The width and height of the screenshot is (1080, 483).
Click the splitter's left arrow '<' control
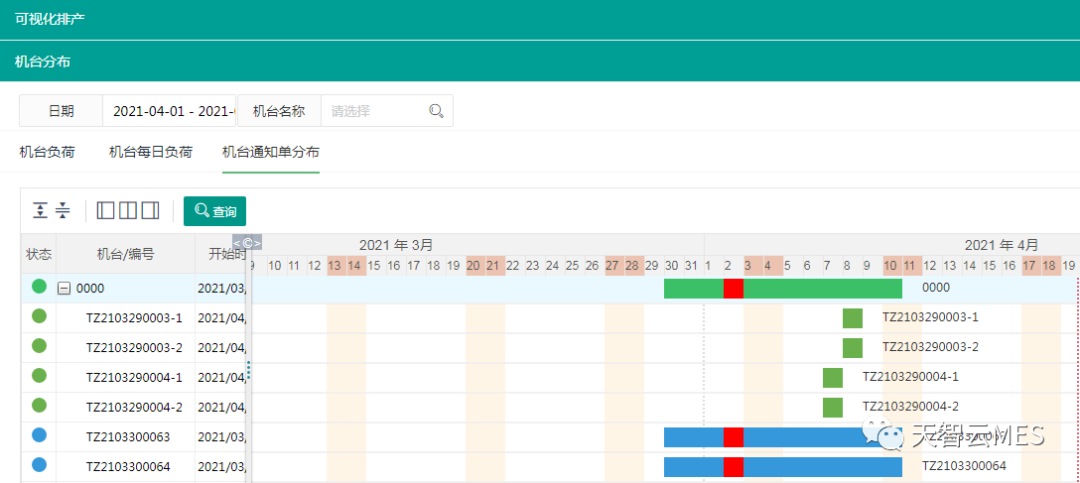236,243
